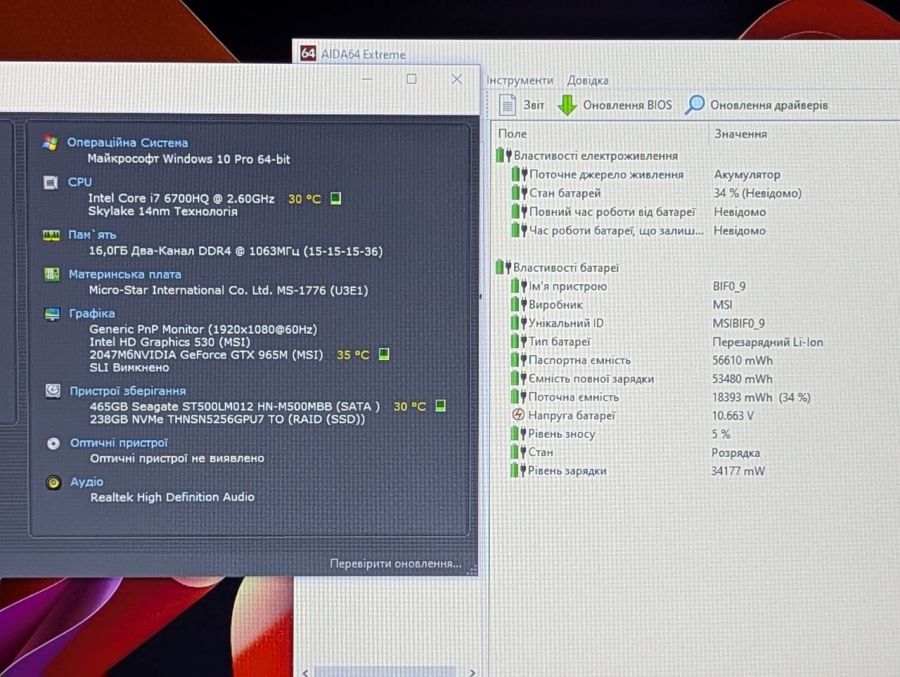Click the Графіка heading link
The width and height of the screenshot is (900, 677).
92,314
